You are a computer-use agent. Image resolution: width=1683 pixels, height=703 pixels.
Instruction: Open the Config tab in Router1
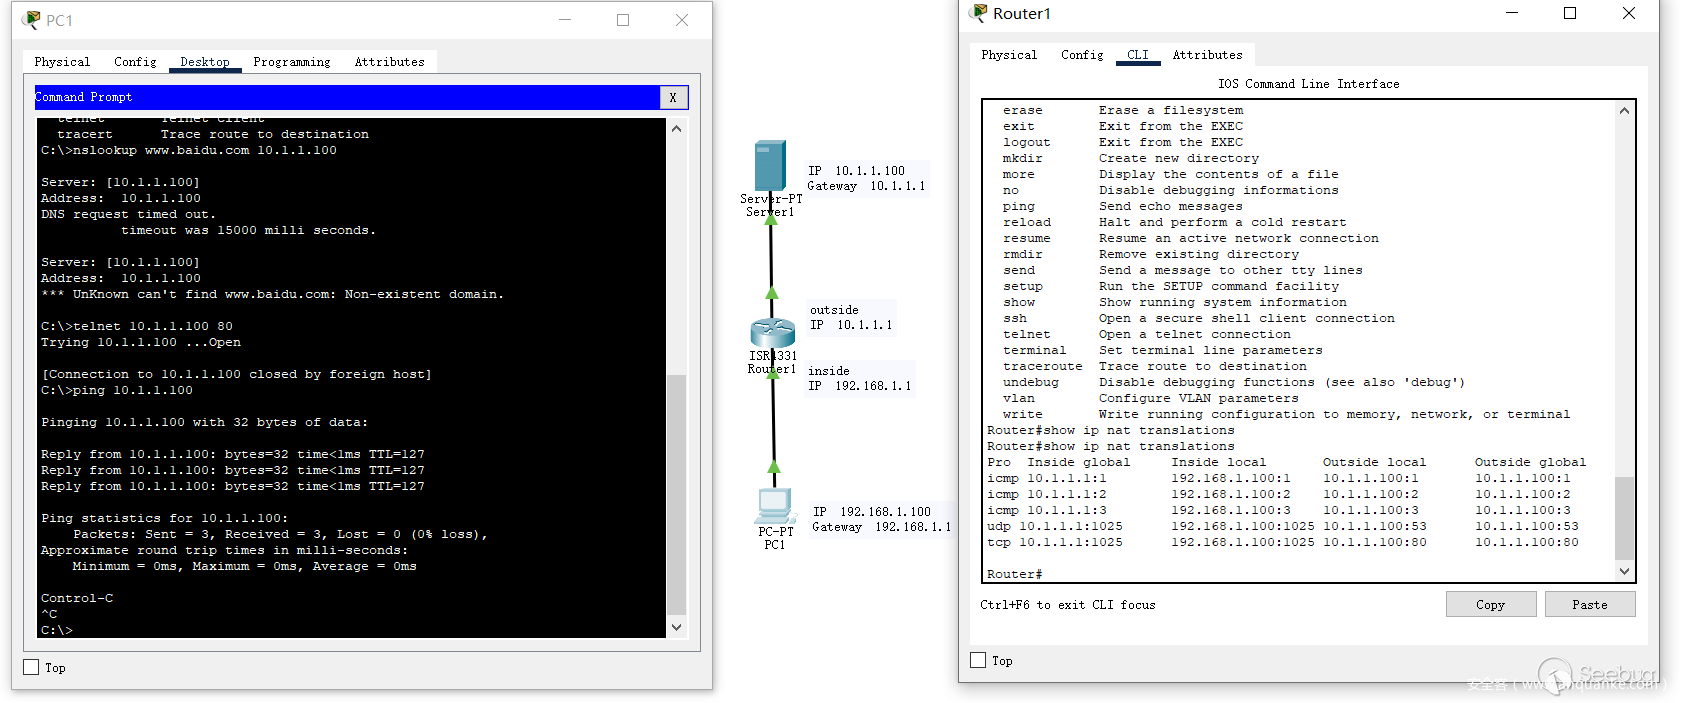(1081, 55)
